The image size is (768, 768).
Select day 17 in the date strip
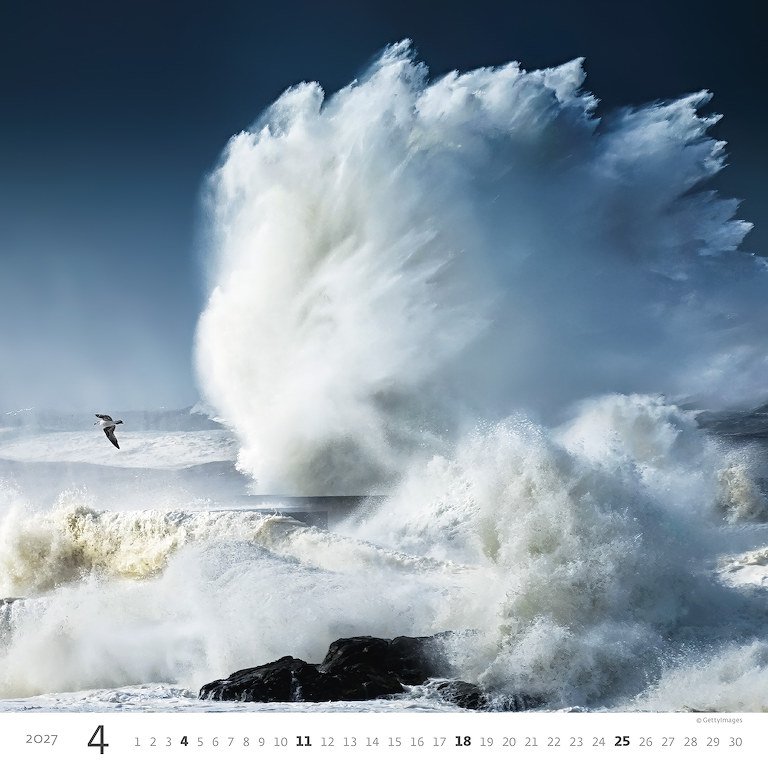(440, 742)
